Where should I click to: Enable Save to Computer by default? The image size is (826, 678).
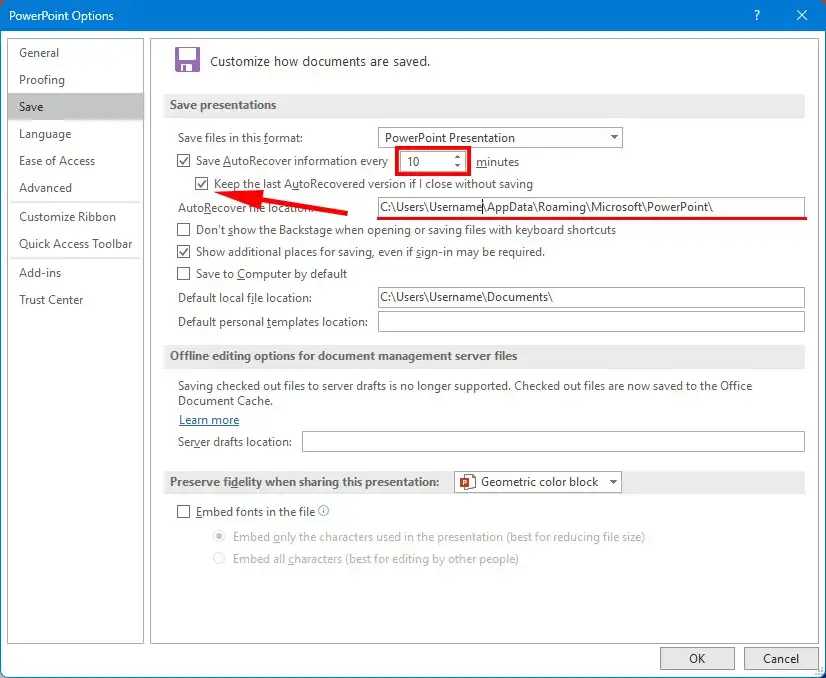pos(183,274)
